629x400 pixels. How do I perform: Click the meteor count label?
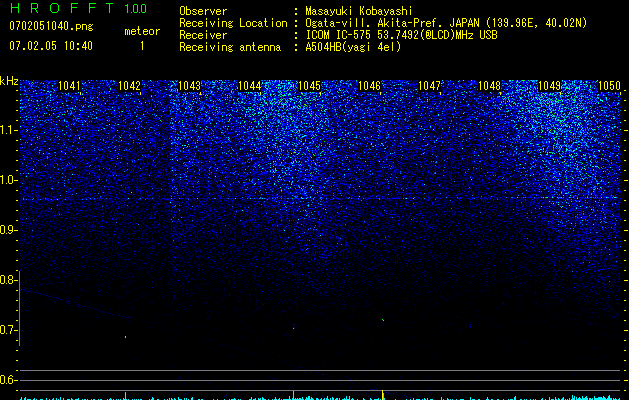(142, 31)
